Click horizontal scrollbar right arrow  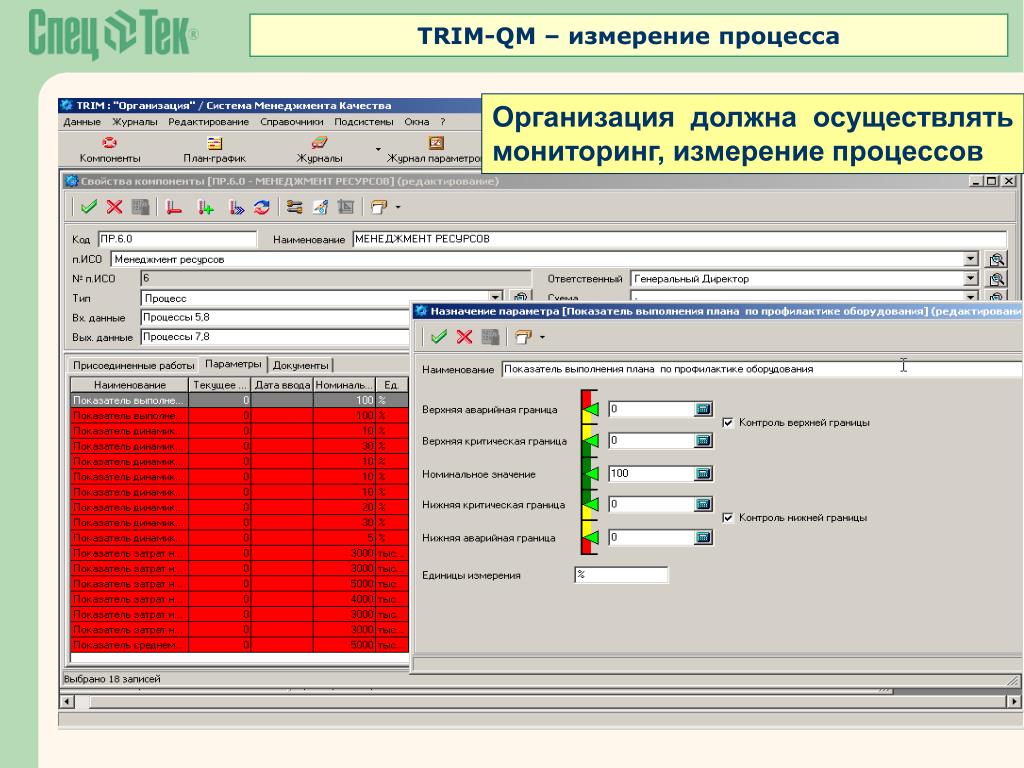tap(1013, 702)
